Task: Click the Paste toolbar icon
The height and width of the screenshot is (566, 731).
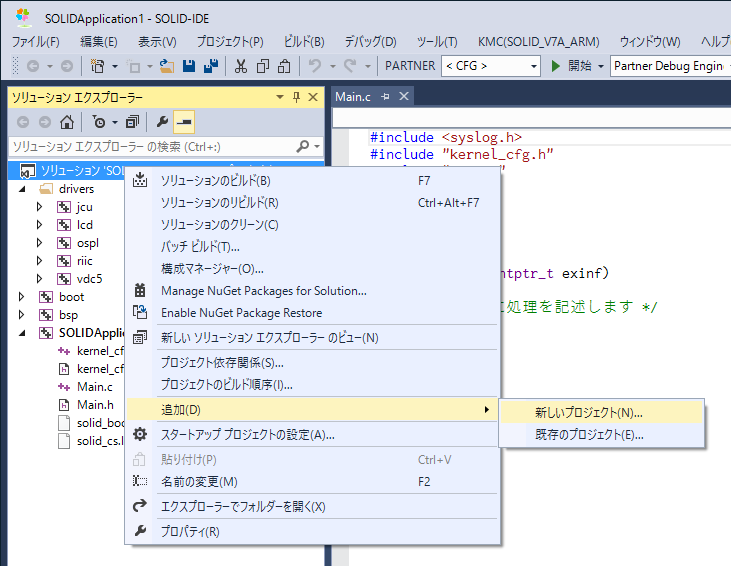Action: (x=284, y=66)
